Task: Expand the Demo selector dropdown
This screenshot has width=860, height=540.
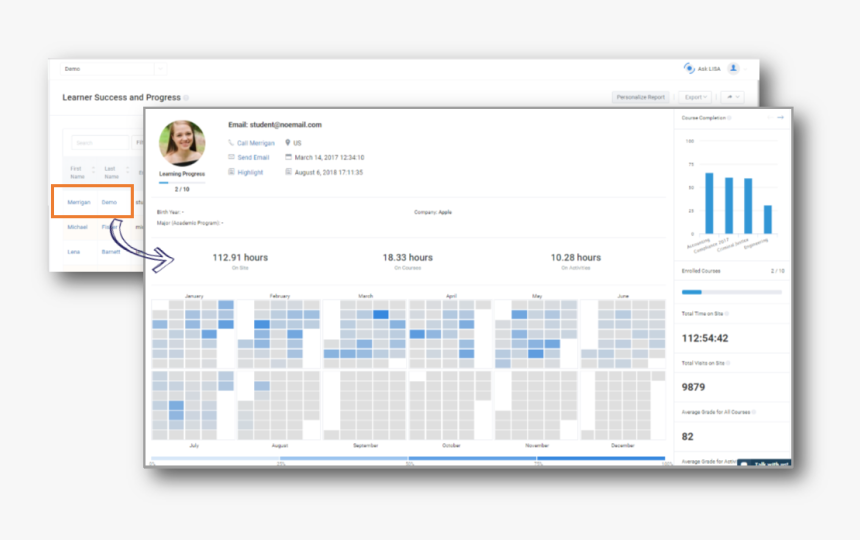Action: 159,69
